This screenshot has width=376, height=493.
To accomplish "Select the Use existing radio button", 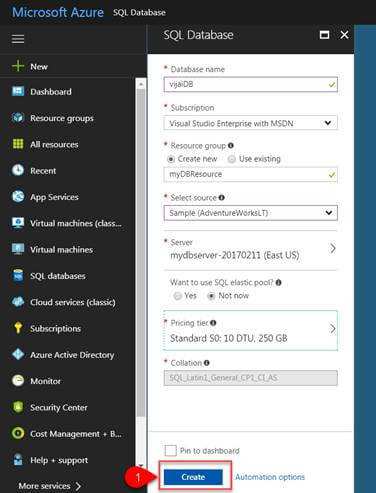I will click(x=232, y=159).
